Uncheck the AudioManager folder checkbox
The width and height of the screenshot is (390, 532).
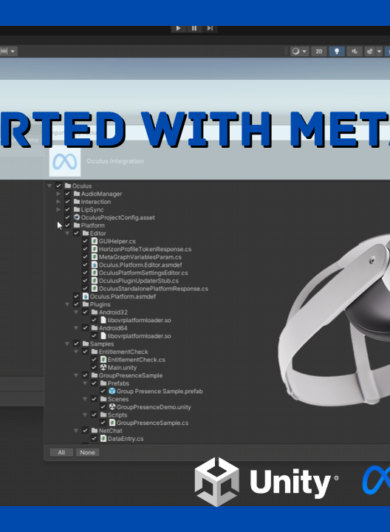pyautogui.click(x=67, y=194)
